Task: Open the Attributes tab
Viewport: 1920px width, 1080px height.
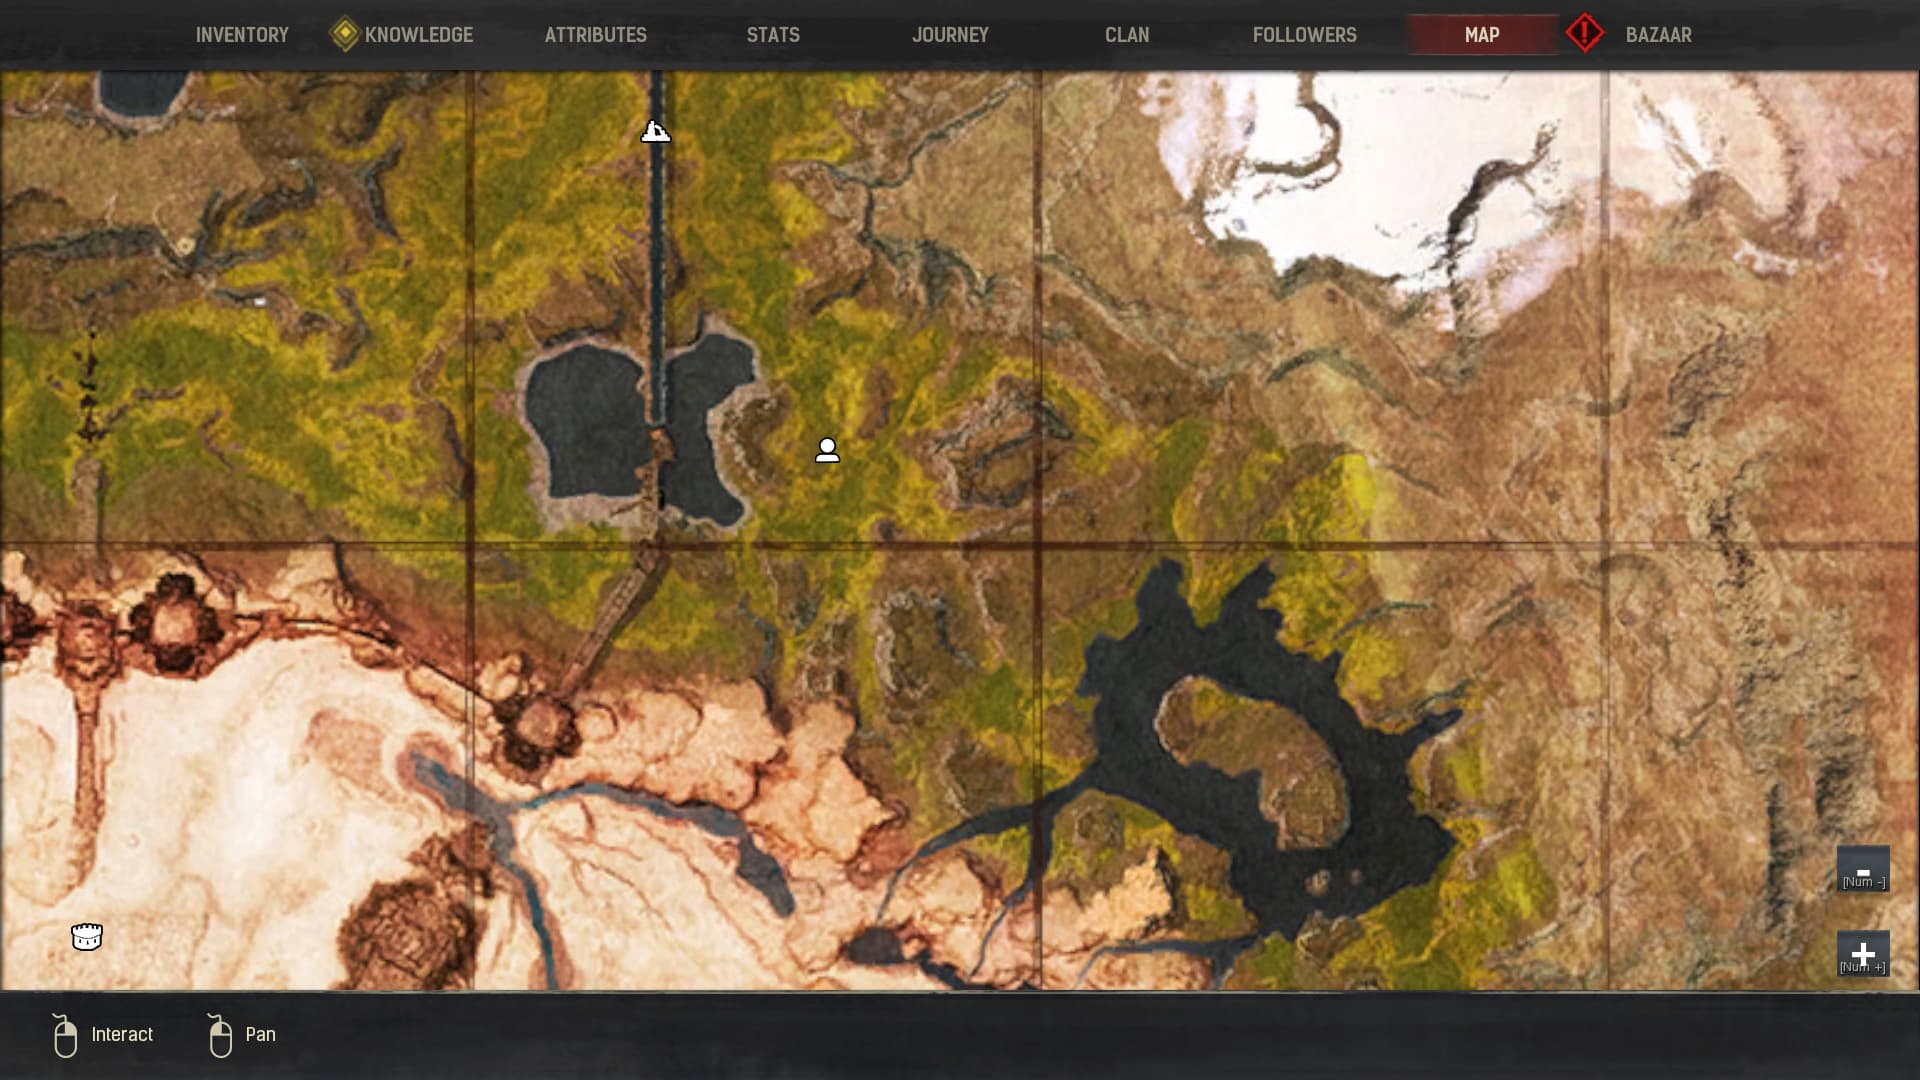Action: [595, 35]
